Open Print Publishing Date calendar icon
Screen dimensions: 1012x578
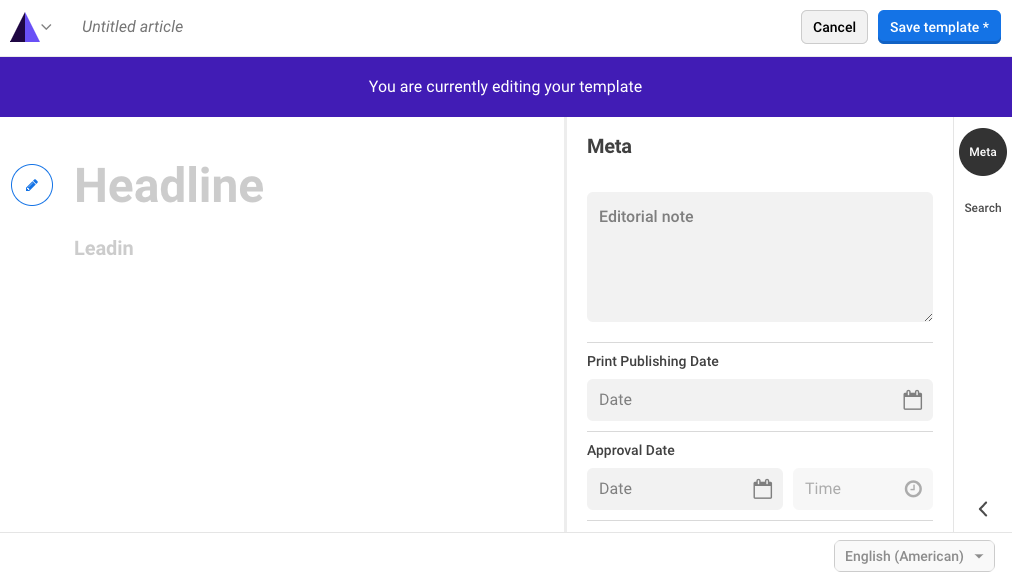point(912,400)
